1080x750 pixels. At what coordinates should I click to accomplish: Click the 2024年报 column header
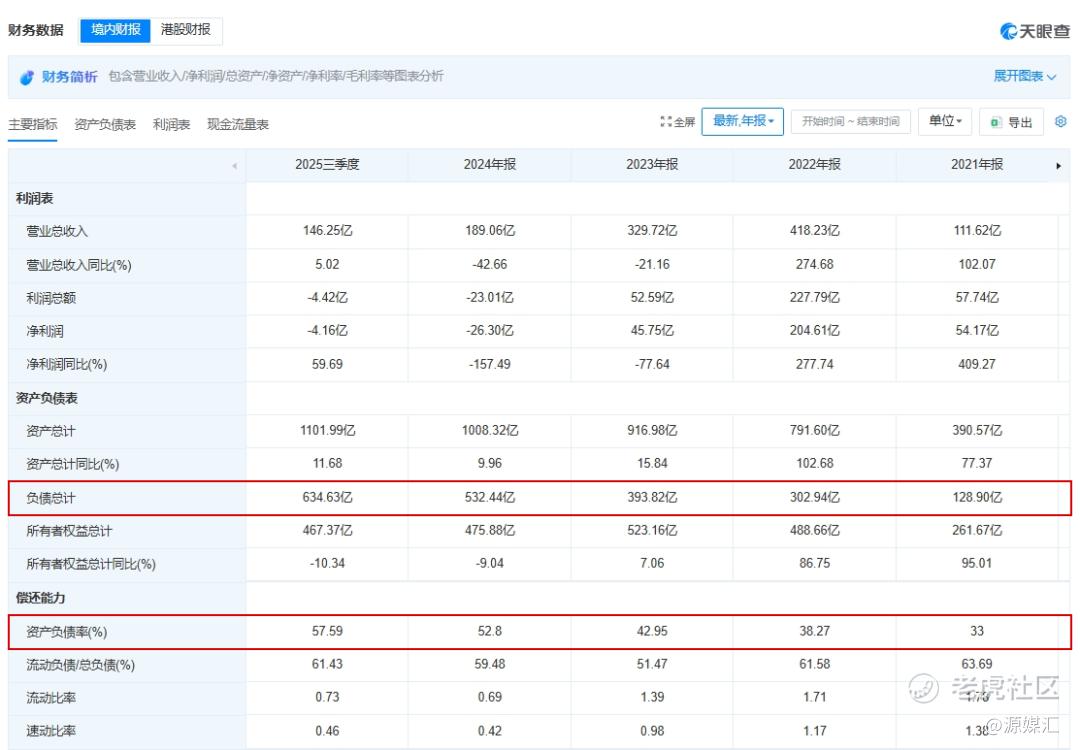coord(490,165)
